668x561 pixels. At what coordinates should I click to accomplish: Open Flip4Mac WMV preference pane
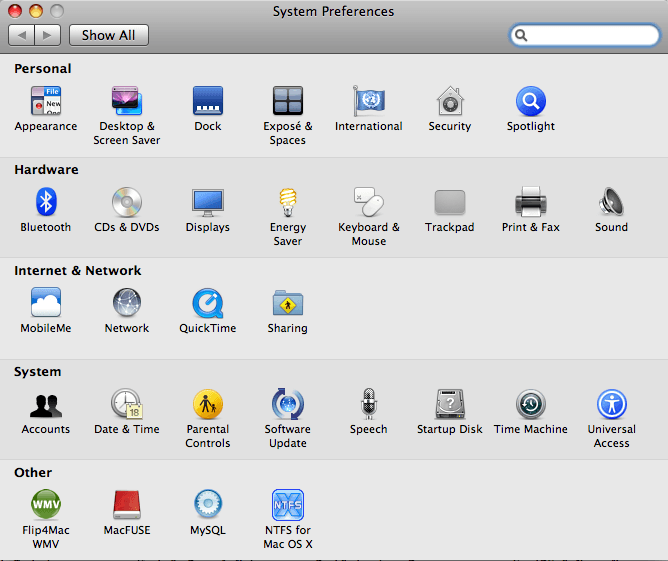(46, 505)
